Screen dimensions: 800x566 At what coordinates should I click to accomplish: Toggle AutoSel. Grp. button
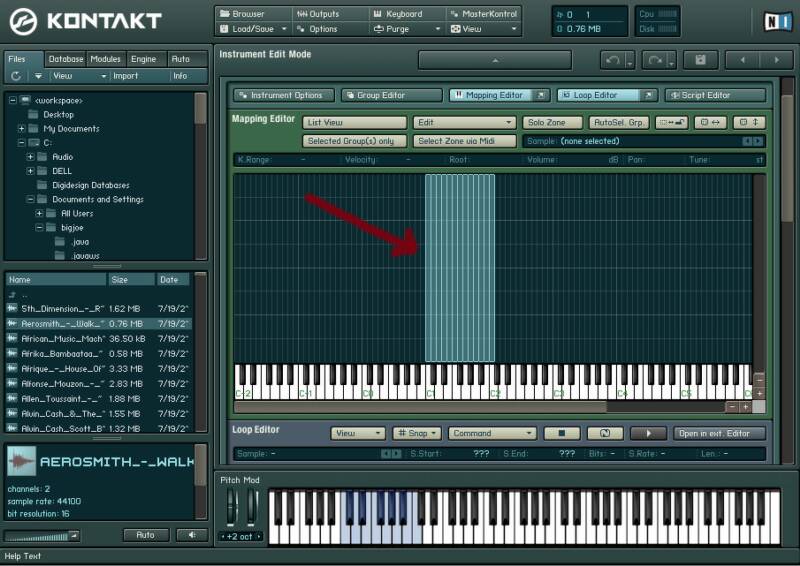(x=619, y=122)
